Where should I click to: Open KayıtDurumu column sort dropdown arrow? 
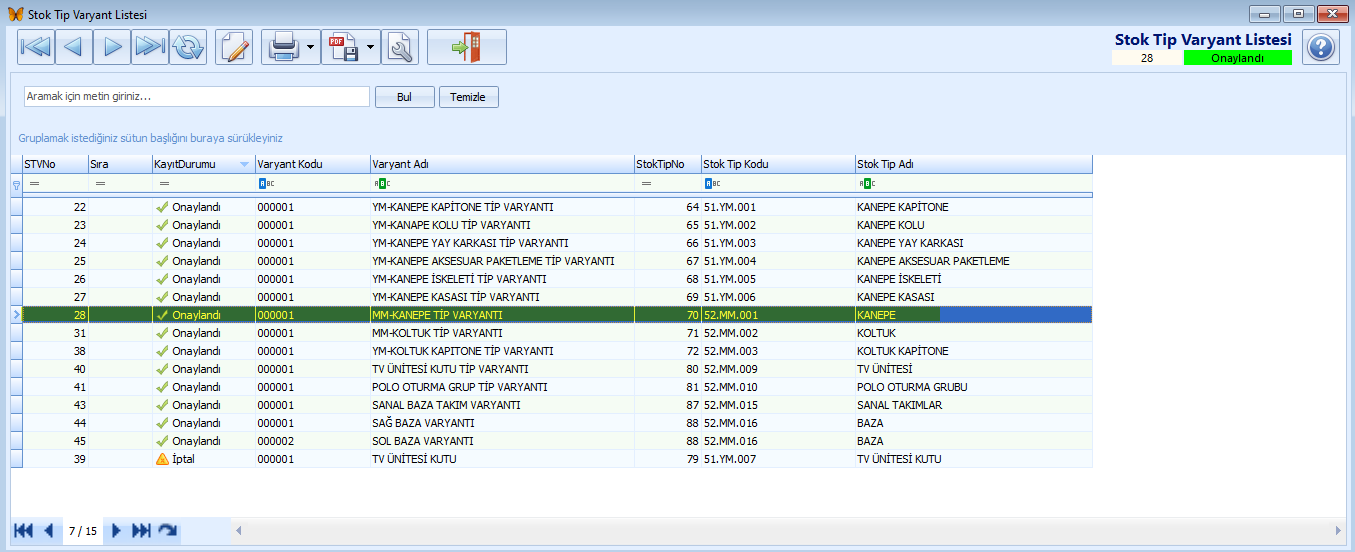point(244,164)
